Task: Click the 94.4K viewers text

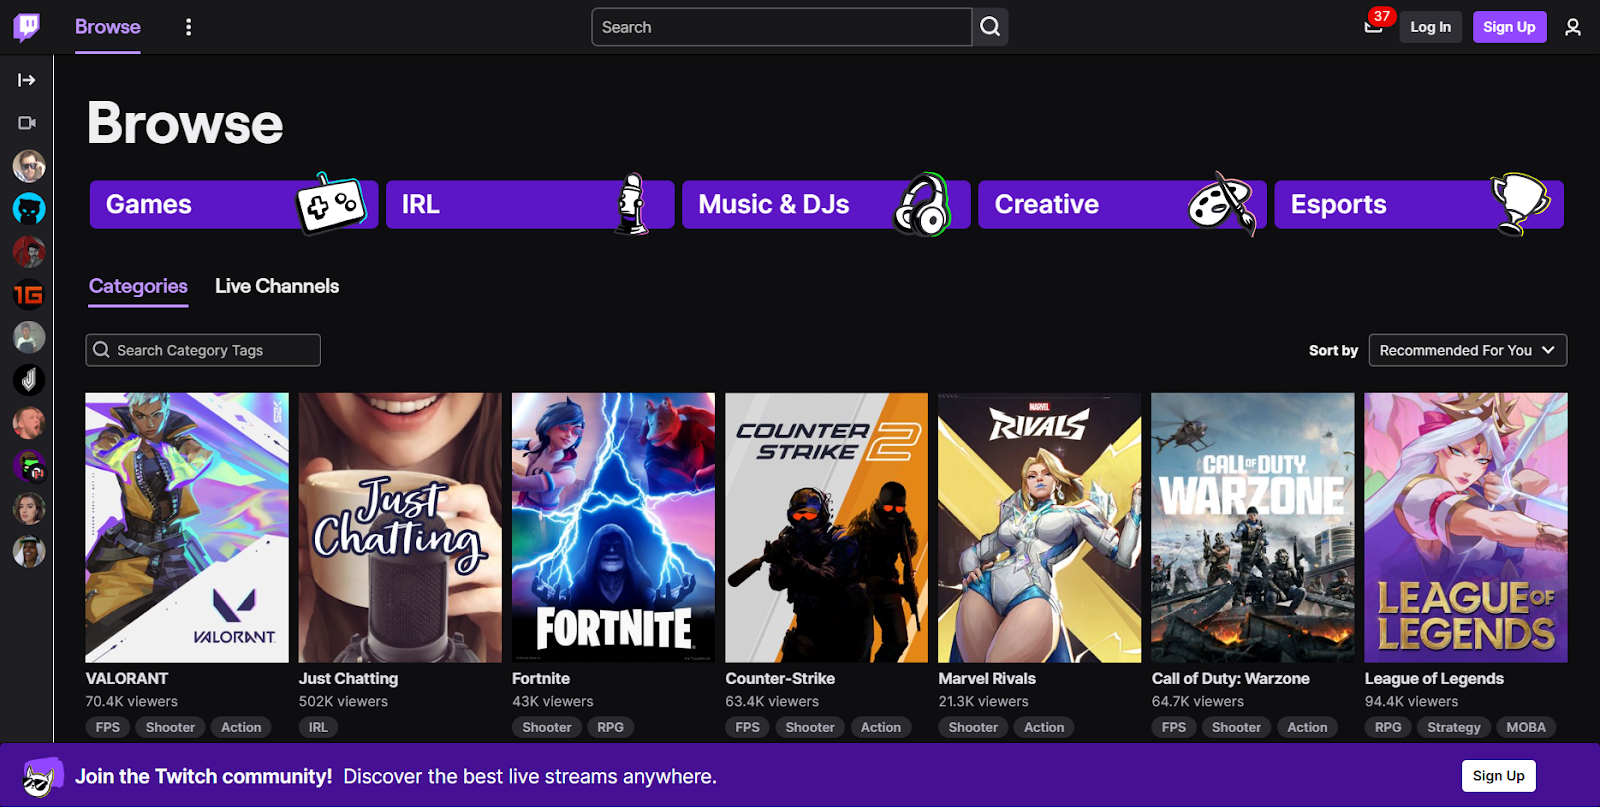Action: tap(1412, 702)
